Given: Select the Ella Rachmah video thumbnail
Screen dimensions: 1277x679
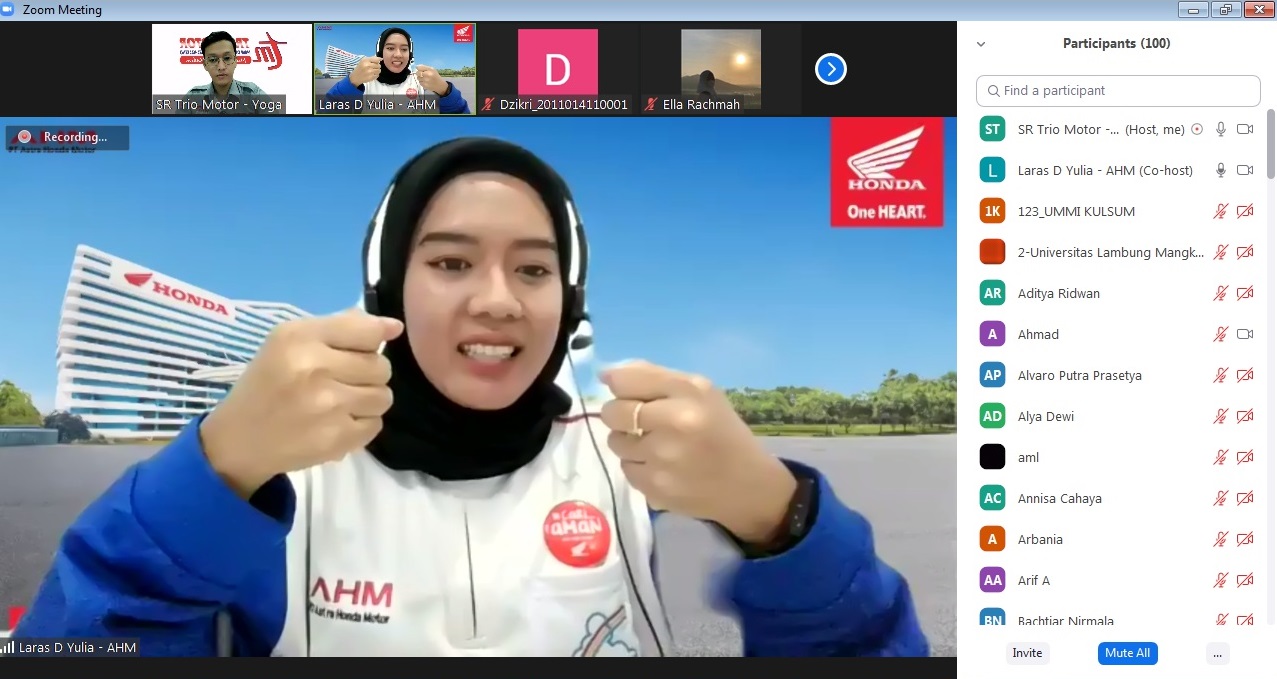Looking at the screenshot, I should 720,69.
